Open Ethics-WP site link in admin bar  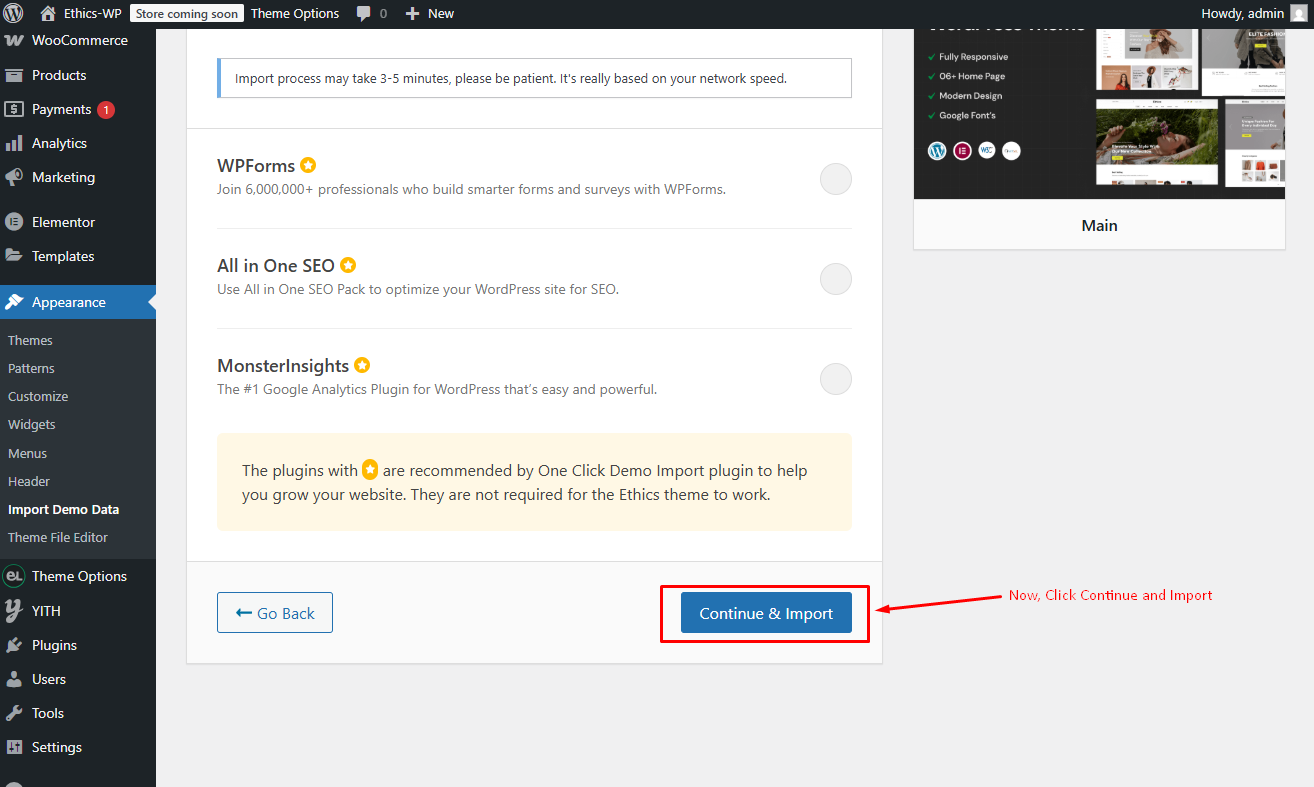click(x=81, y=13)
